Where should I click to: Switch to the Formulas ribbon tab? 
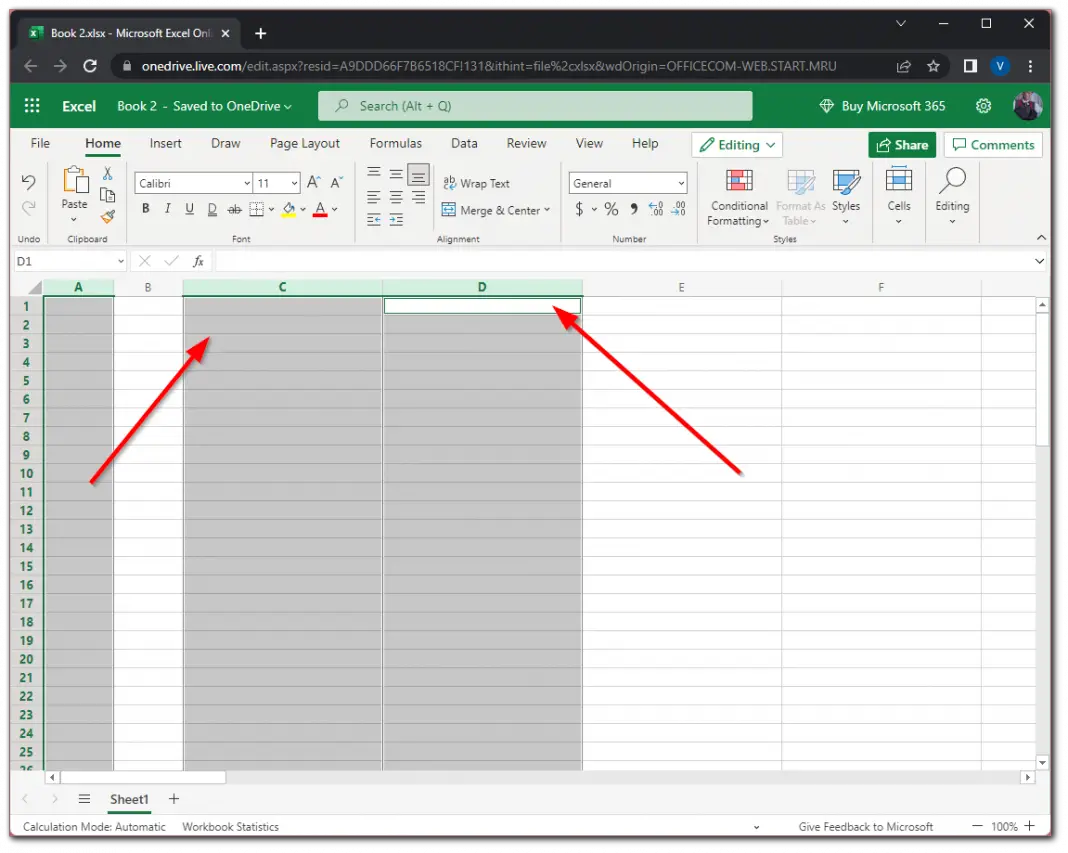(x=395, y=143)
